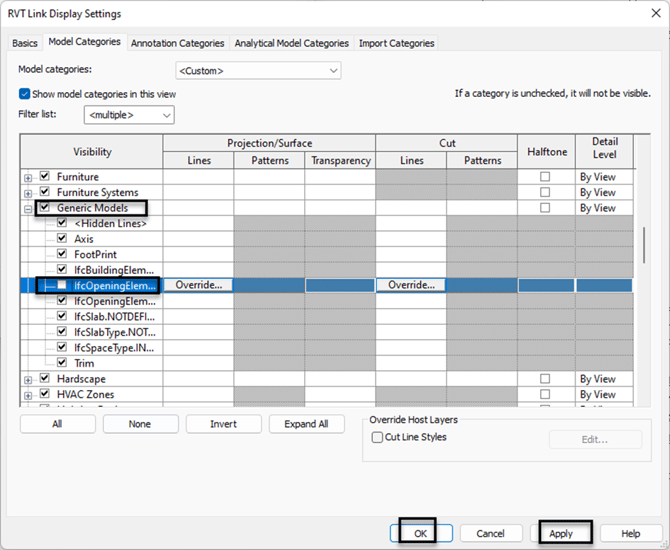Click Override under Projection Lines column

click(198, 285)
